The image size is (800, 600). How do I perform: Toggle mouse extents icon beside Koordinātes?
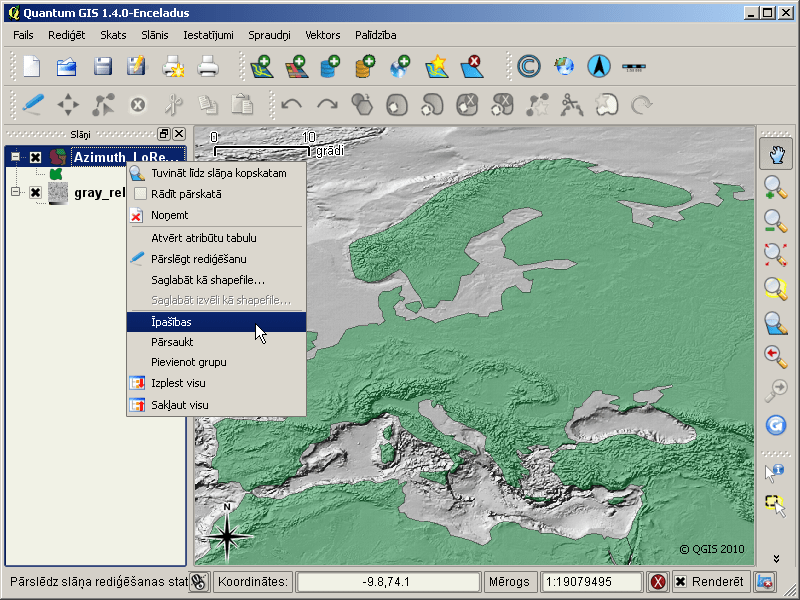point(198,582)
